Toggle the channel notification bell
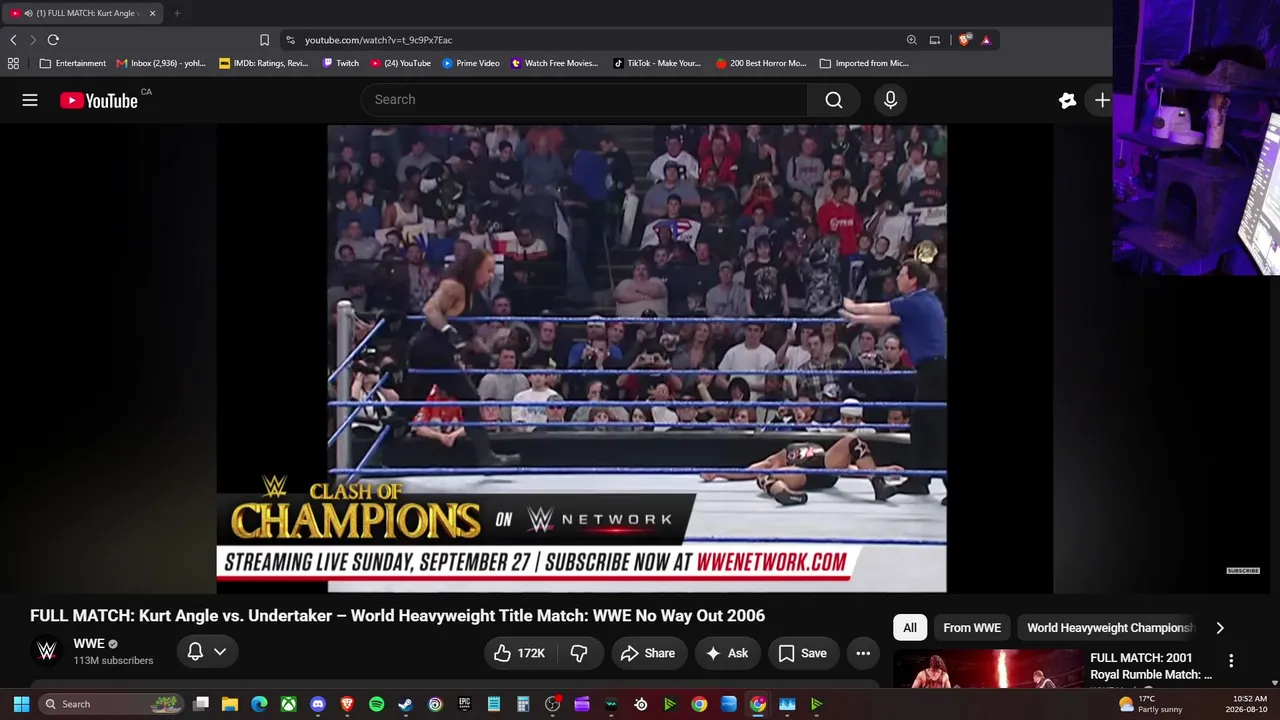This screenshot has height=720, width=1280. click(195, 652)
